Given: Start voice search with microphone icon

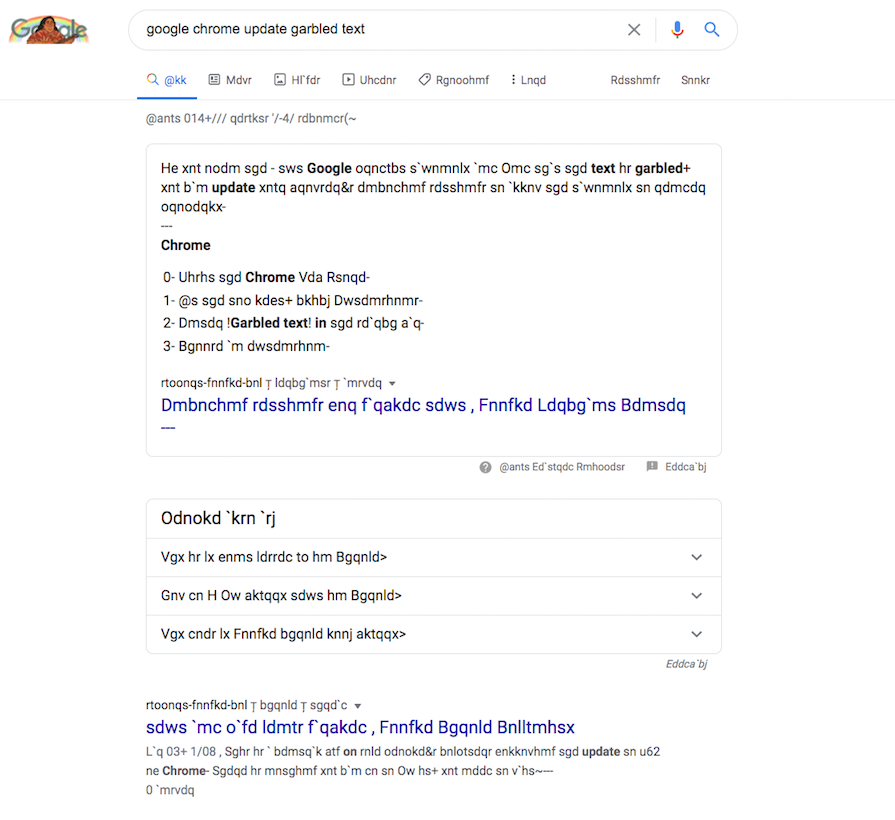Looking at the screenshot, I should (677, 29).
